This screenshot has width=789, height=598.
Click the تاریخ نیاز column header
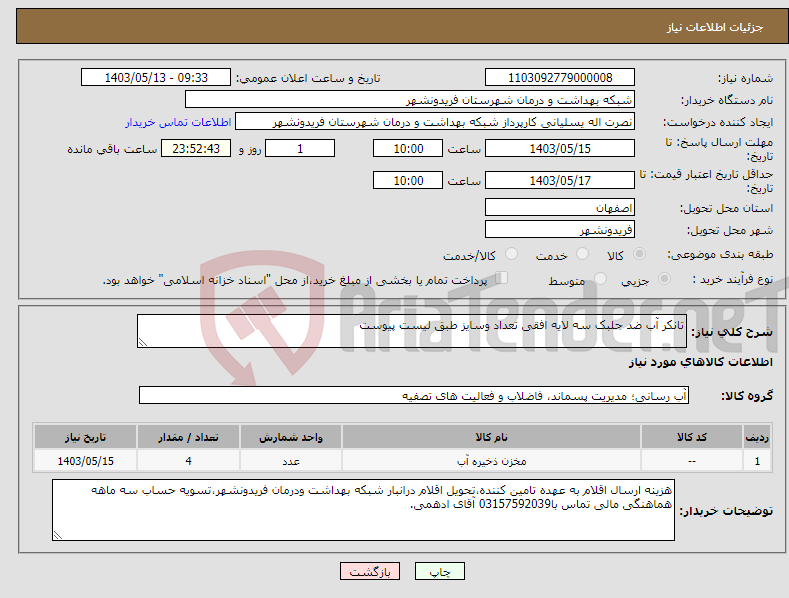86,437
